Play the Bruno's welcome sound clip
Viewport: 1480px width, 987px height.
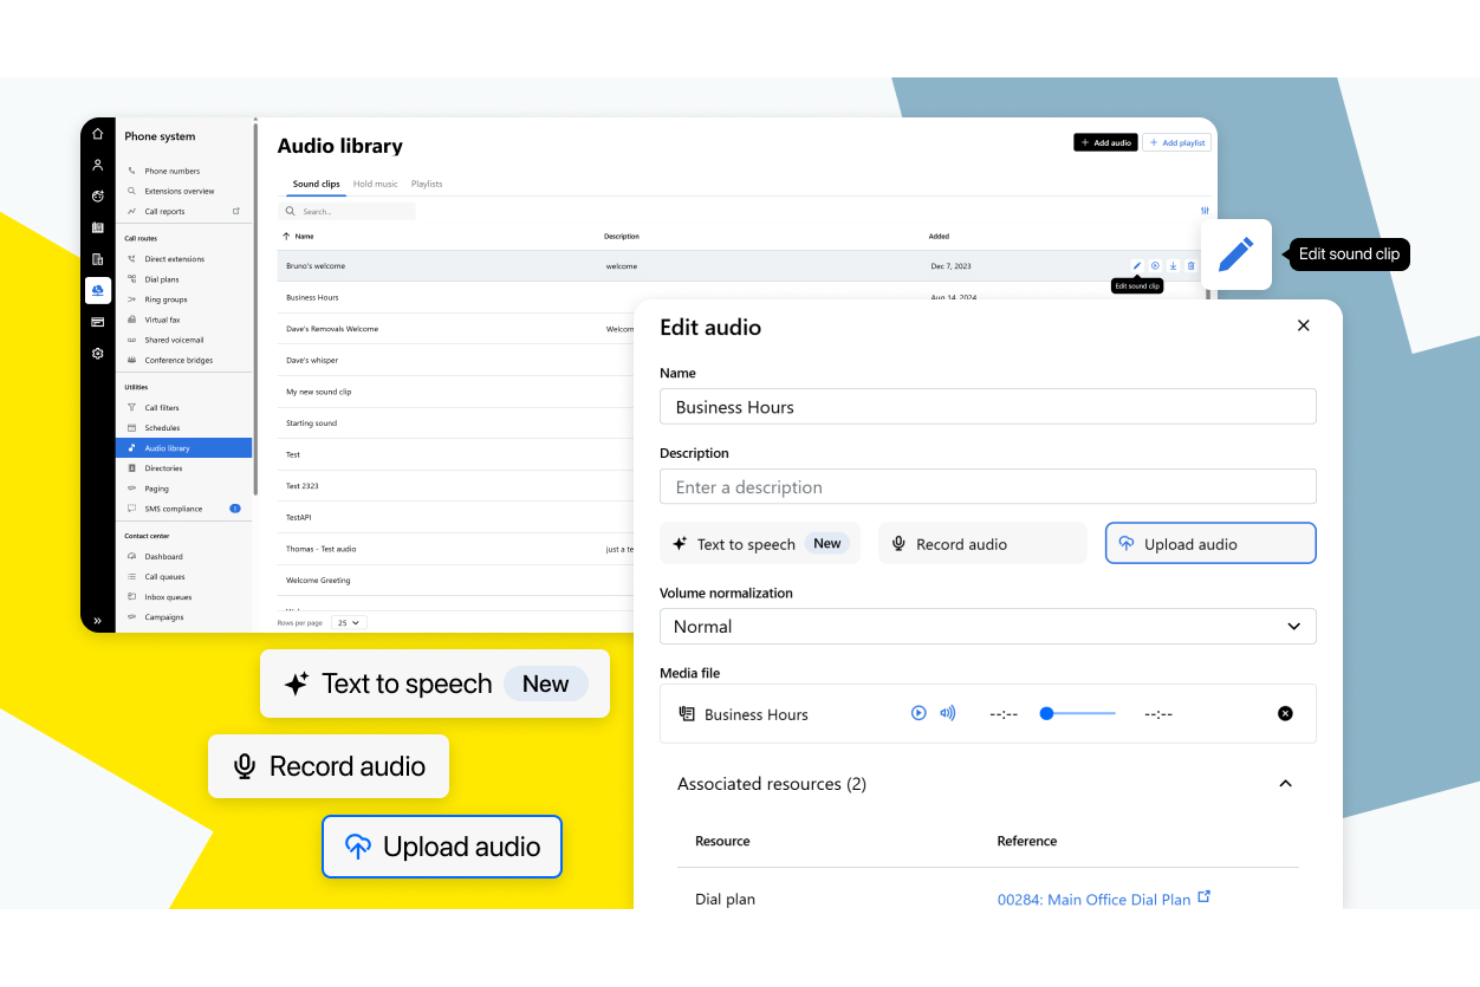(1155, 266)
